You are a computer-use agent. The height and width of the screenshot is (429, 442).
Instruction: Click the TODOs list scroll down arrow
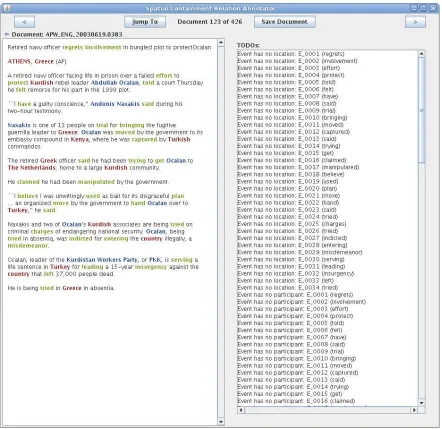pos(422,403)
